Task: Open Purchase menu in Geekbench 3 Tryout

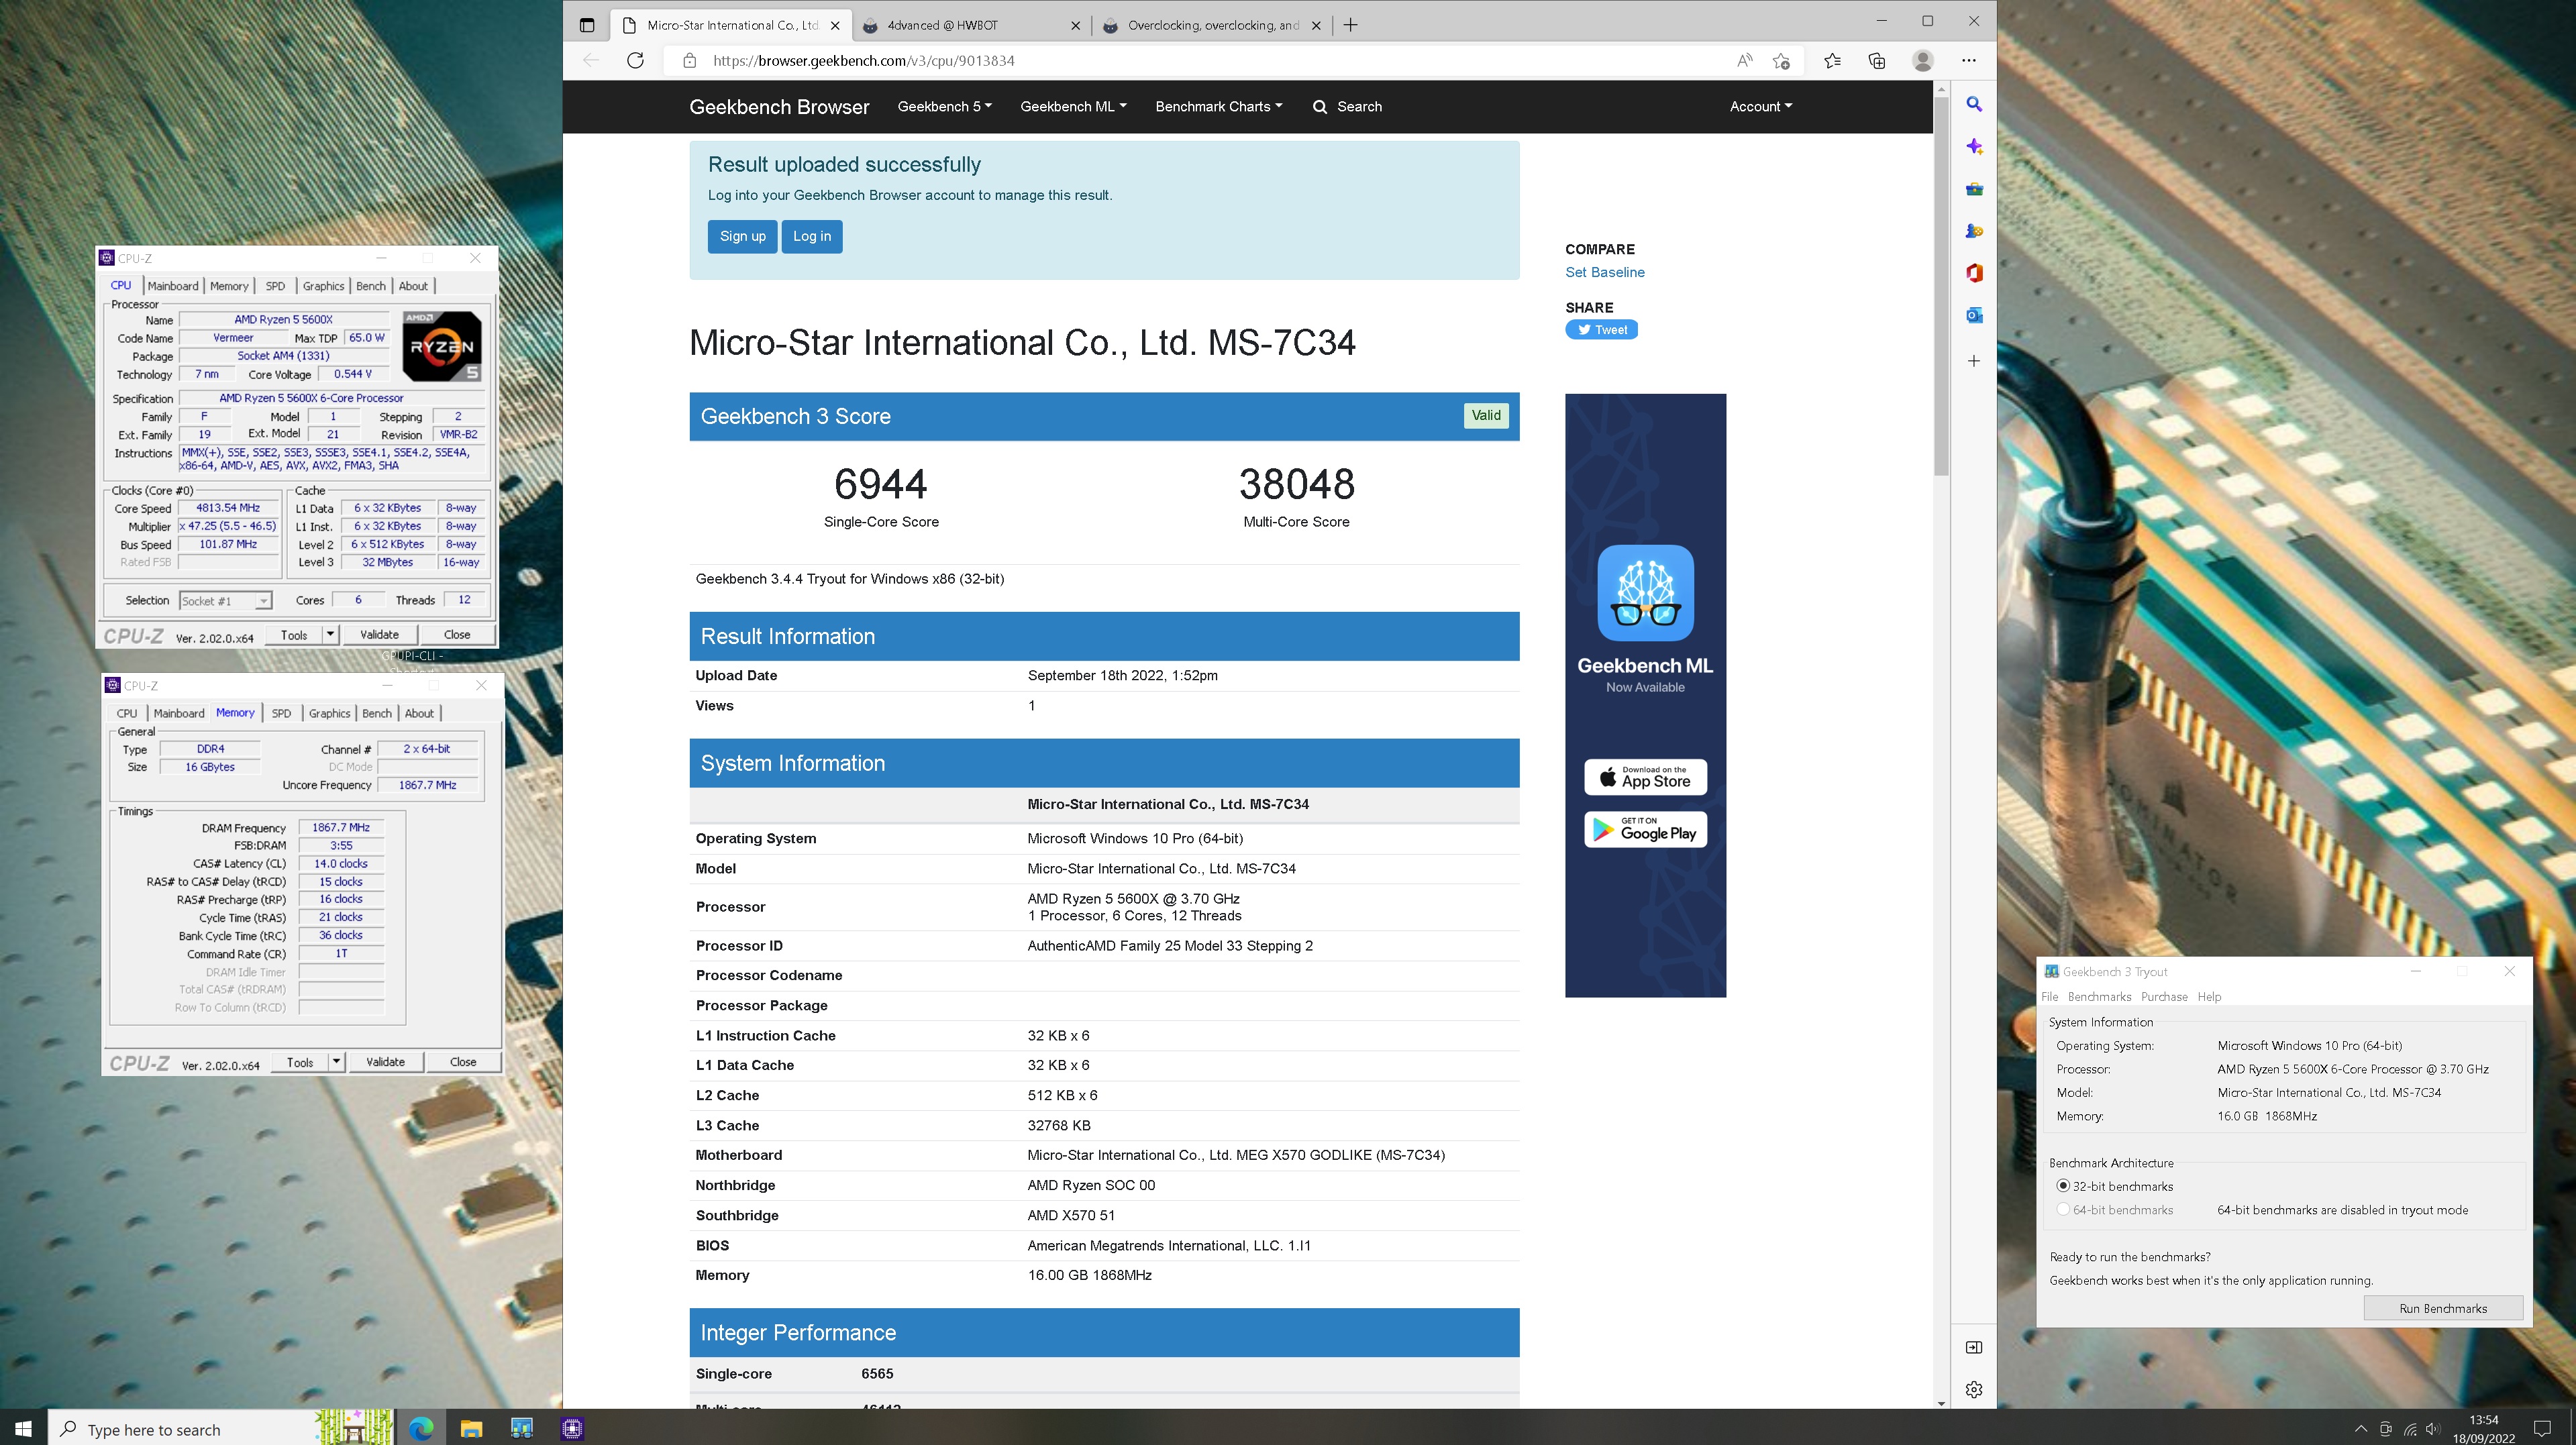Action: click(2164, 997)
